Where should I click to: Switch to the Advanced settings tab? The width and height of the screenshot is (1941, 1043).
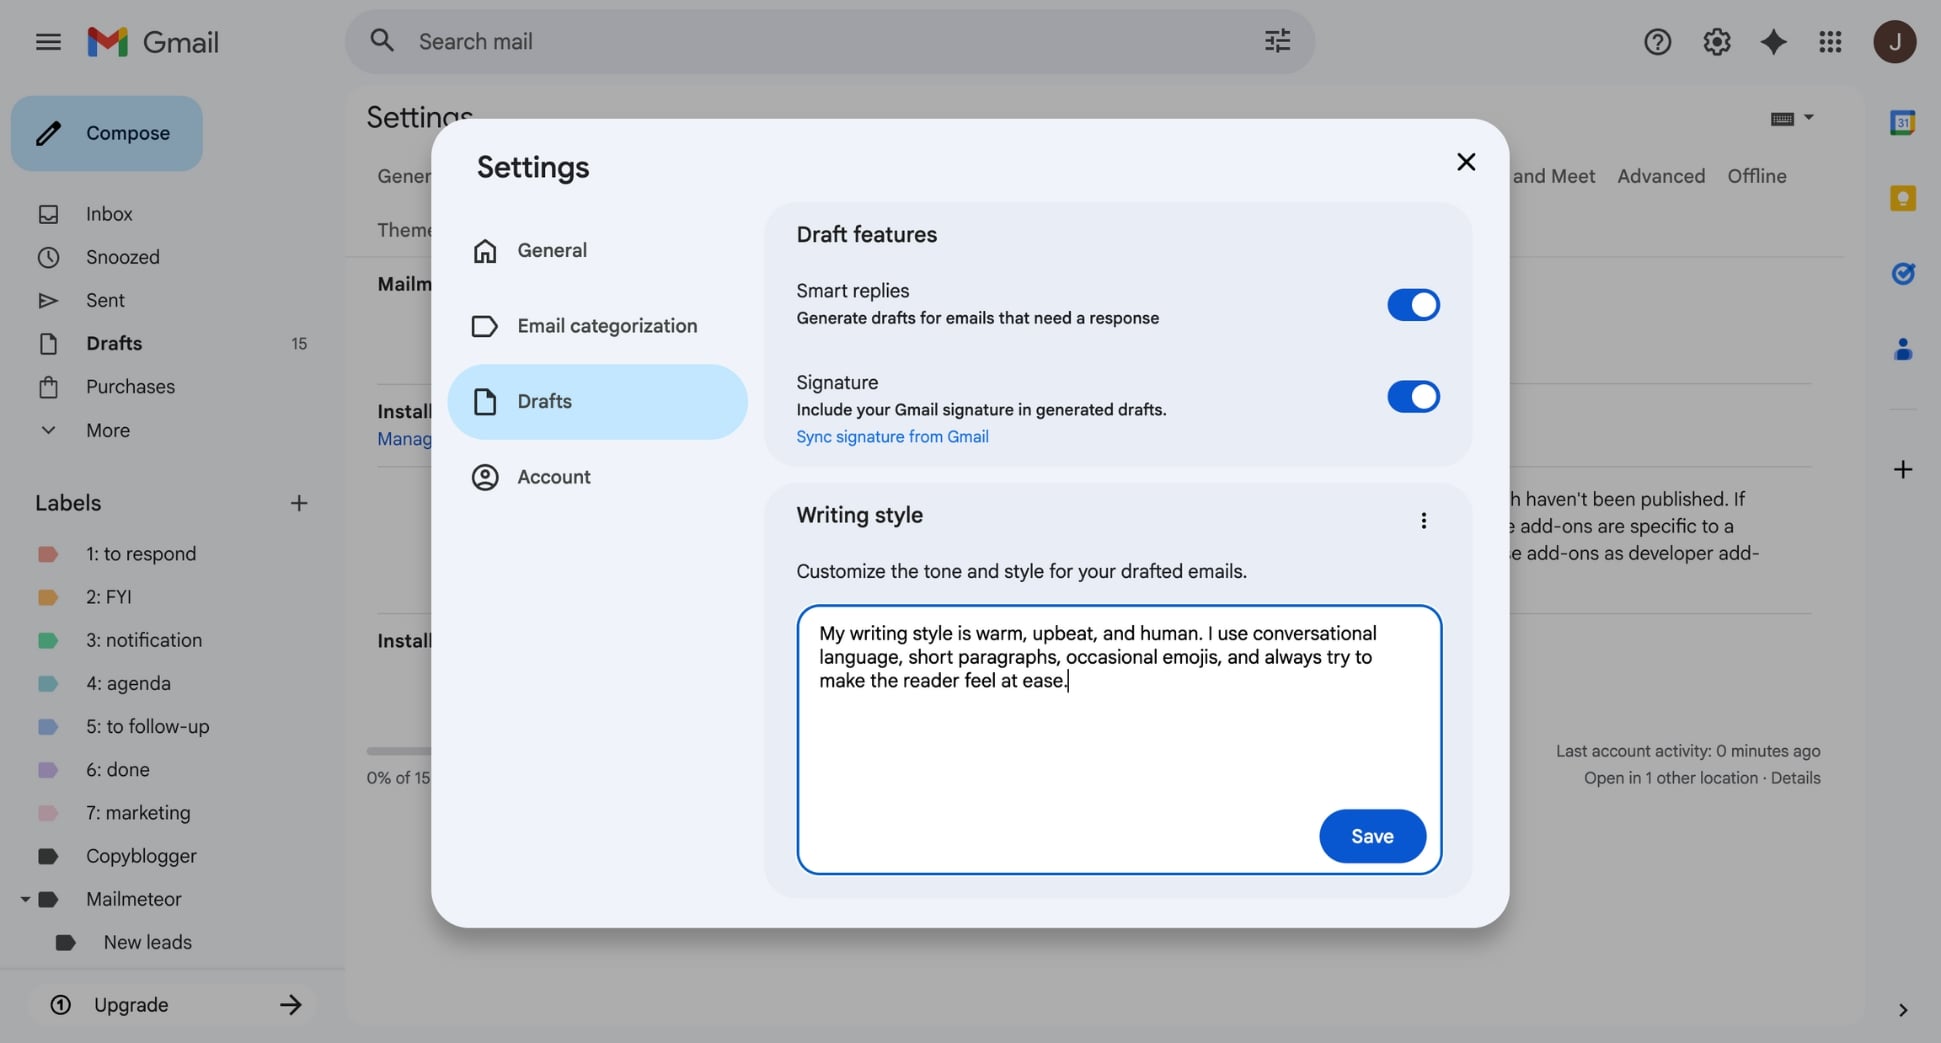[1660, 176]
